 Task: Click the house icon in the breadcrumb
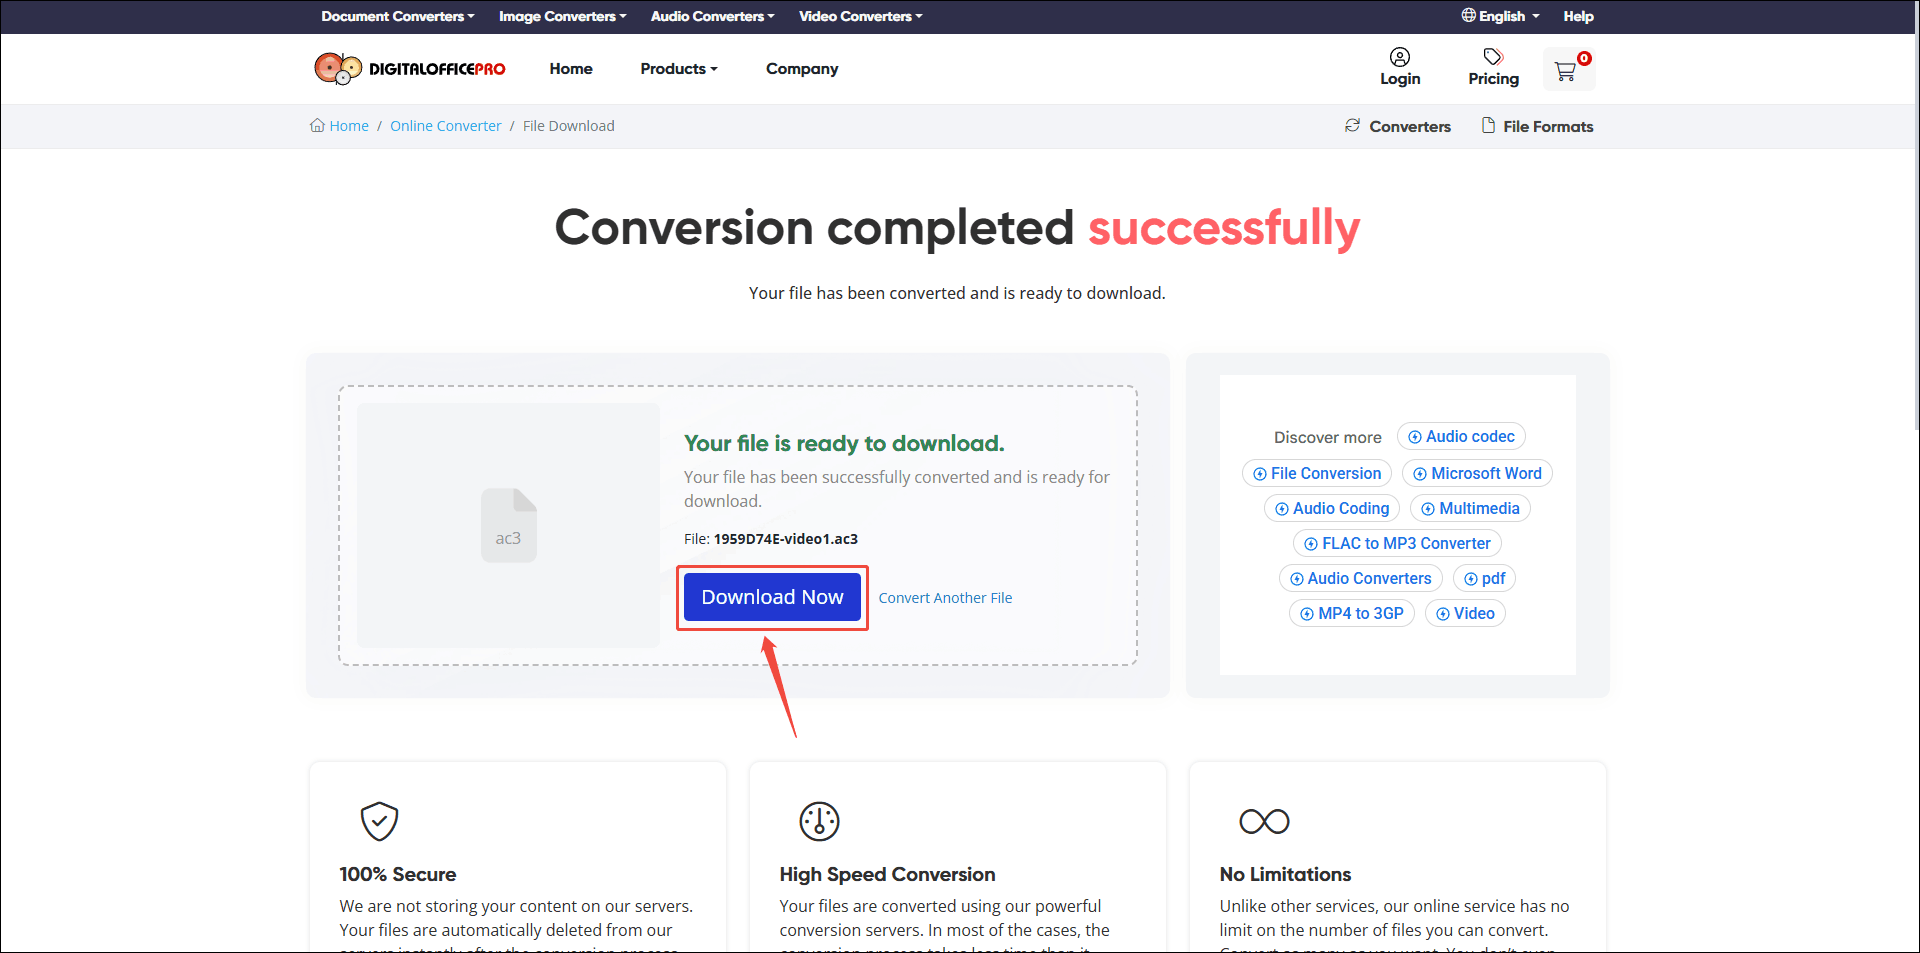coord(316,125)
